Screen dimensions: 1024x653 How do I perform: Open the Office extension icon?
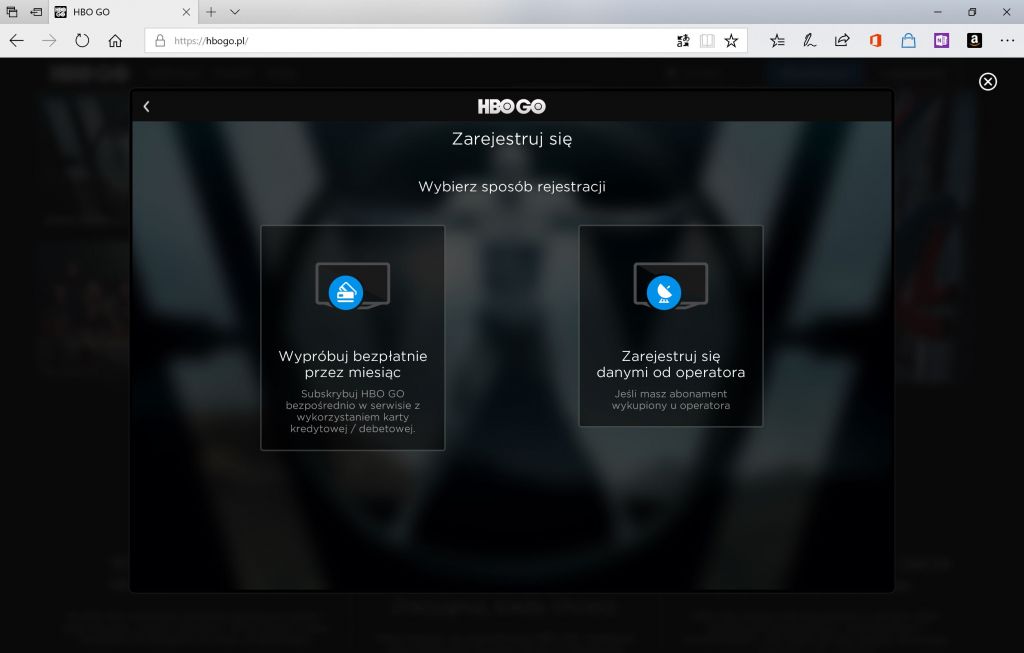click(x=875, y=40)
